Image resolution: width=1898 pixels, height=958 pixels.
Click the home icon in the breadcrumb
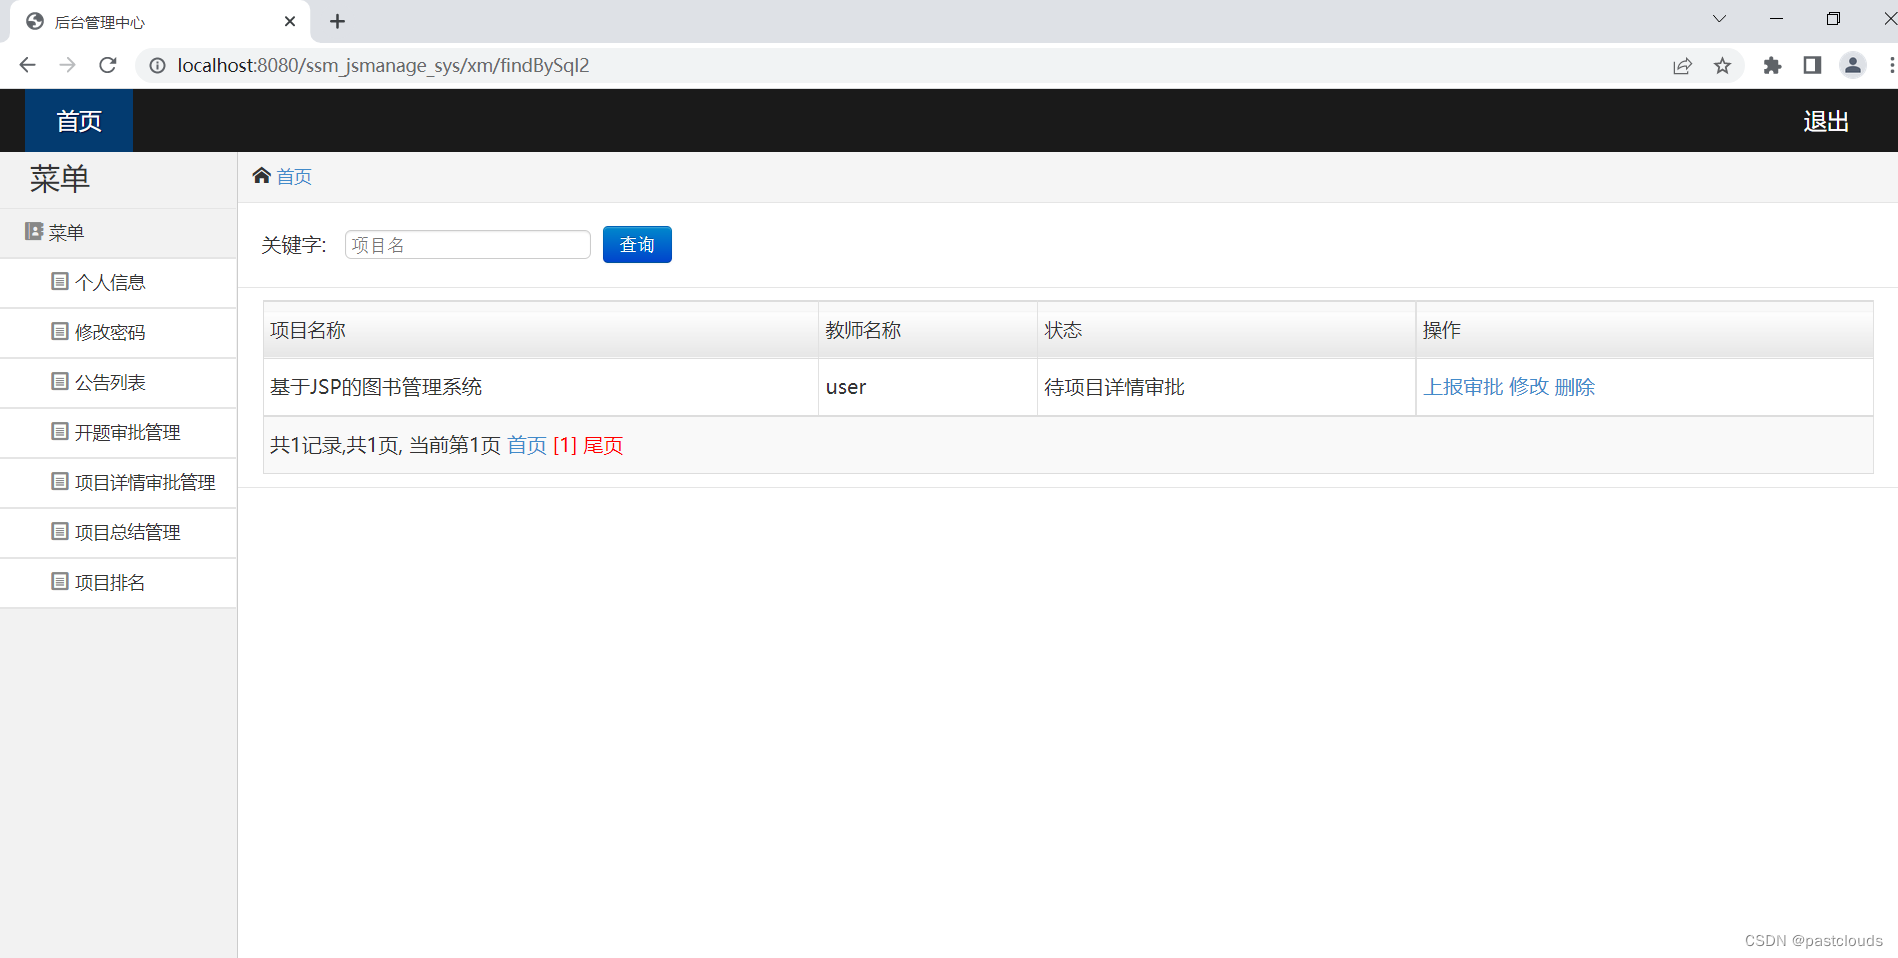coord(262,175)
